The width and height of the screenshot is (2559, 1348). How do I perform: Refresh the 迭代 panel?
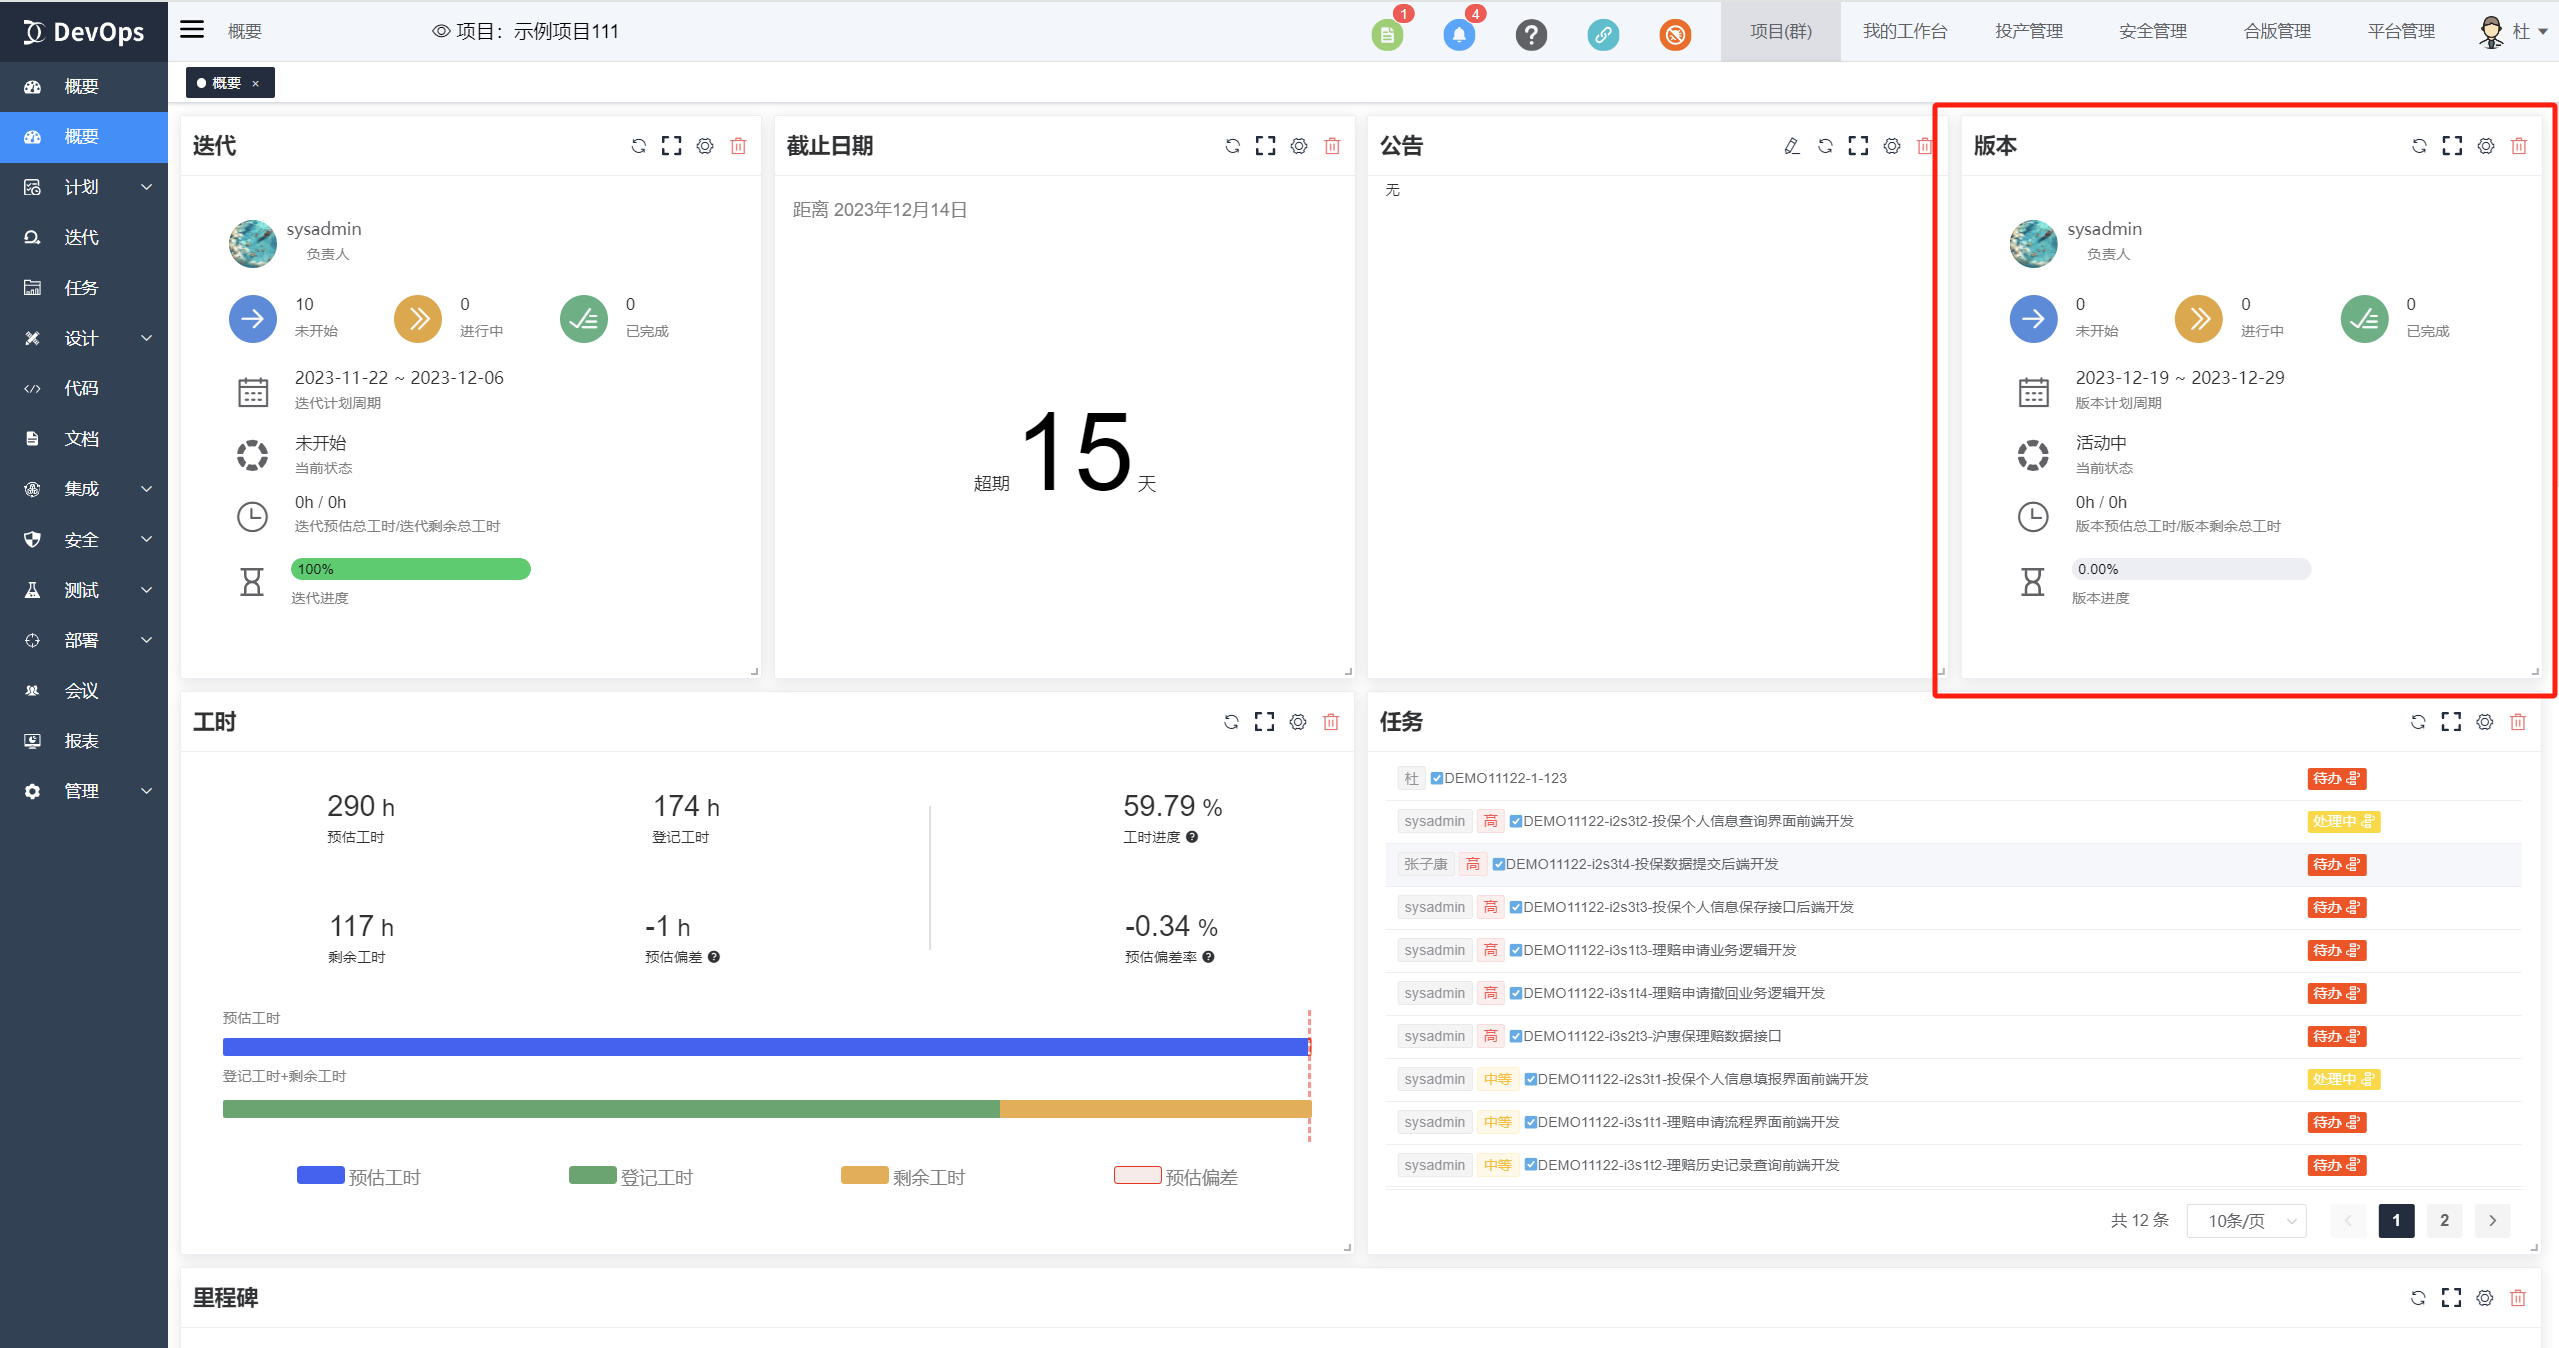pyautogui.click(x=638, y=146)
